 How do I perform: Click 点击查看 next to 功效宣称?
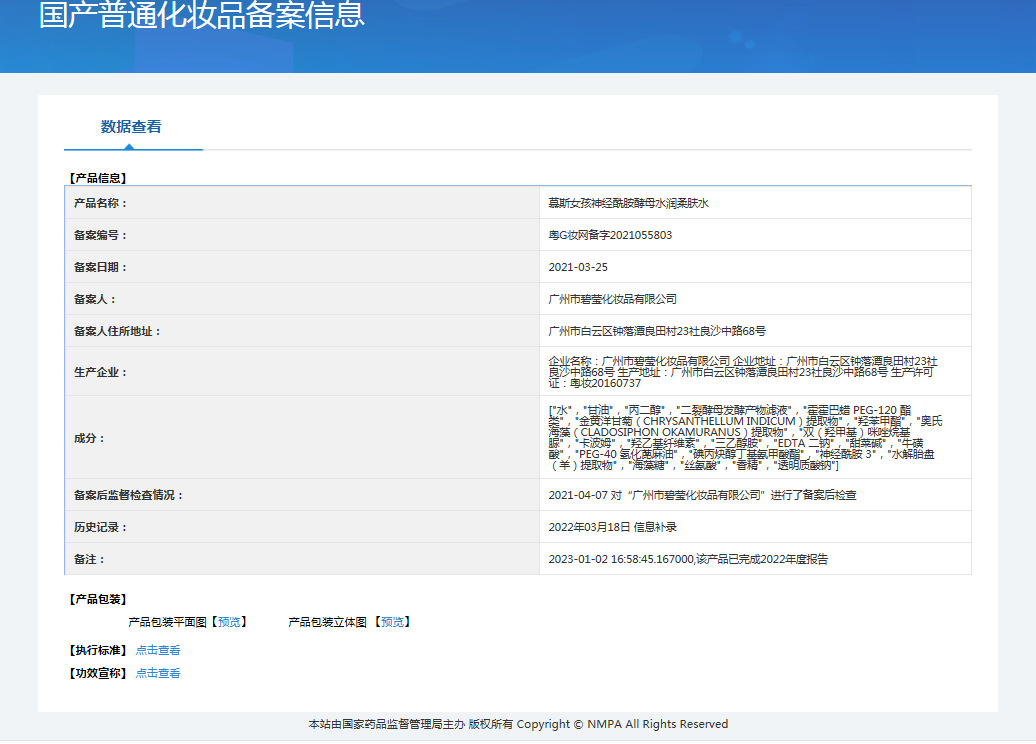pyautogui.click(x=158, y=673)
